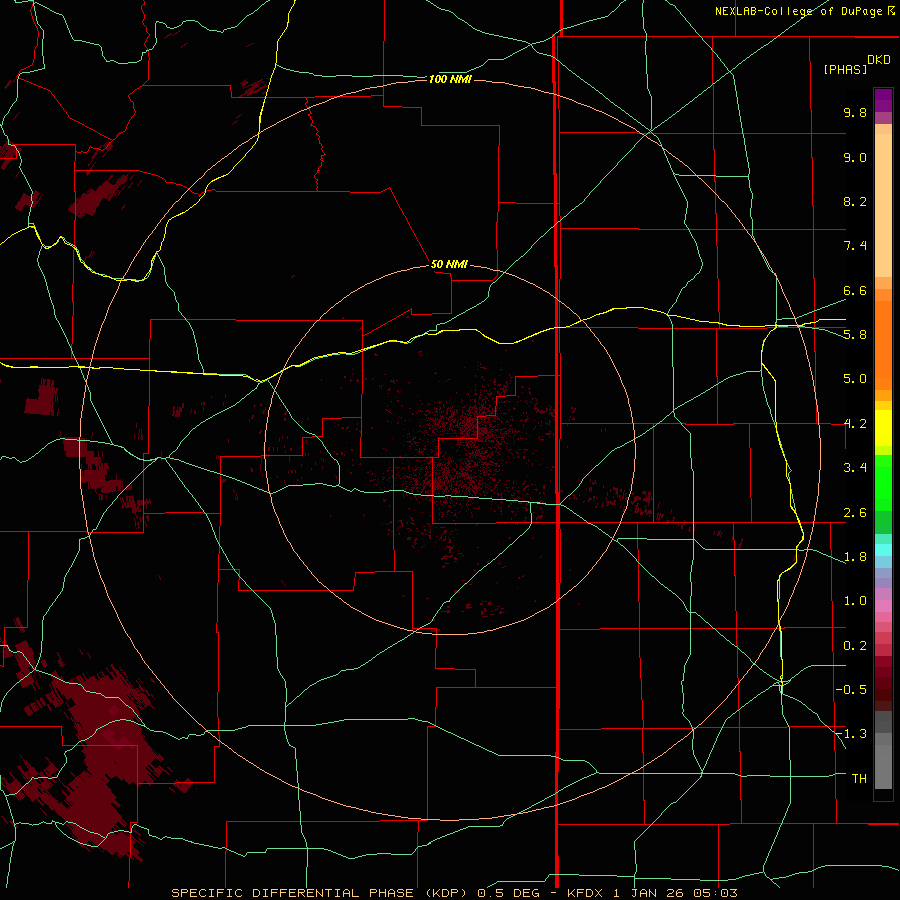Pick the bright green color bar segment
The image size is (900, 900).
pyautogui.click(x=883, y=482)
